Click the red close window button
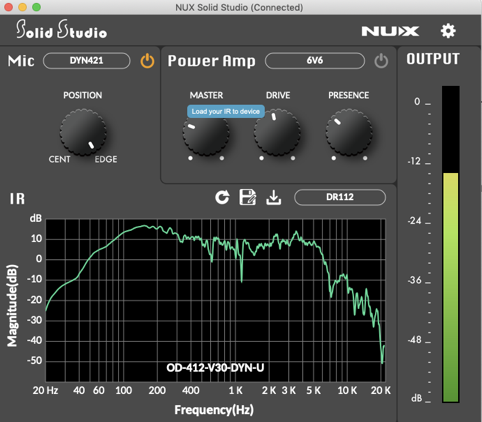The image size is (482, 422). point(9,7)
